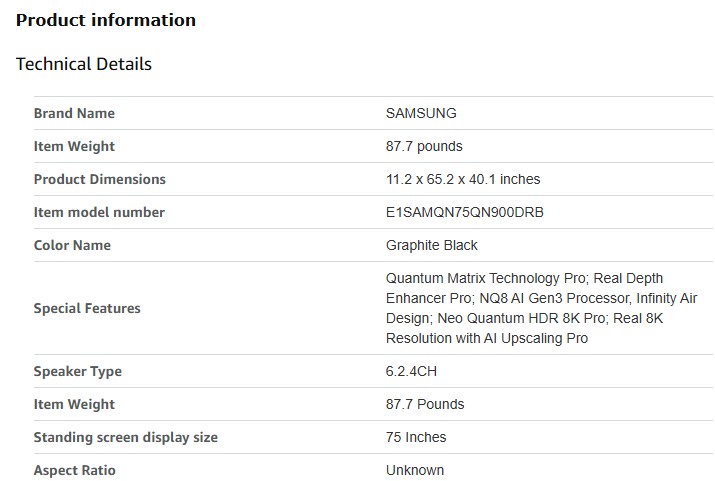Select the Color Name label

click(72, 246)
